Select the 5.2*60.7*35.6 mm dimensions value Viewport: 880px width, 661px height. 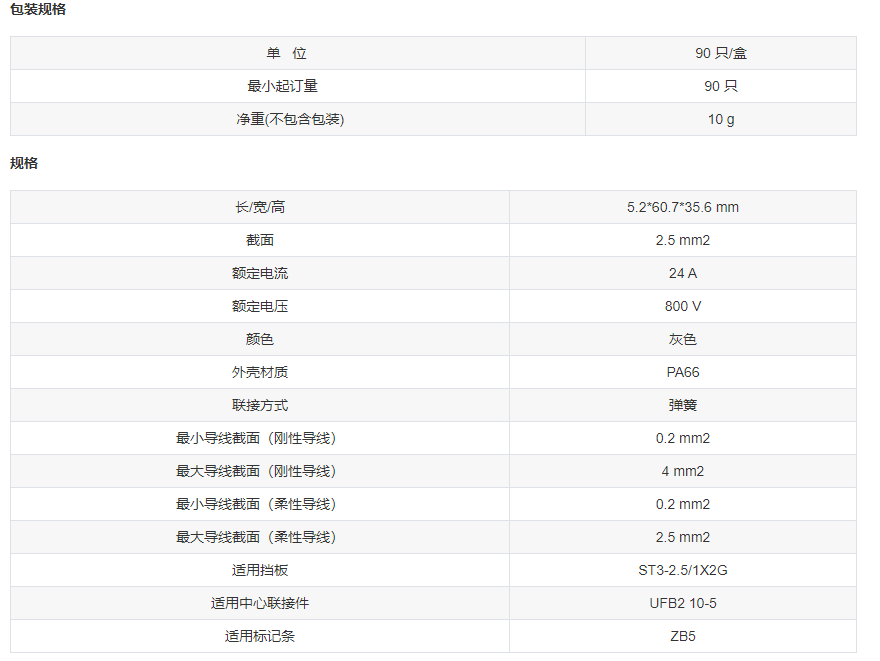click(x=682, y=207)
